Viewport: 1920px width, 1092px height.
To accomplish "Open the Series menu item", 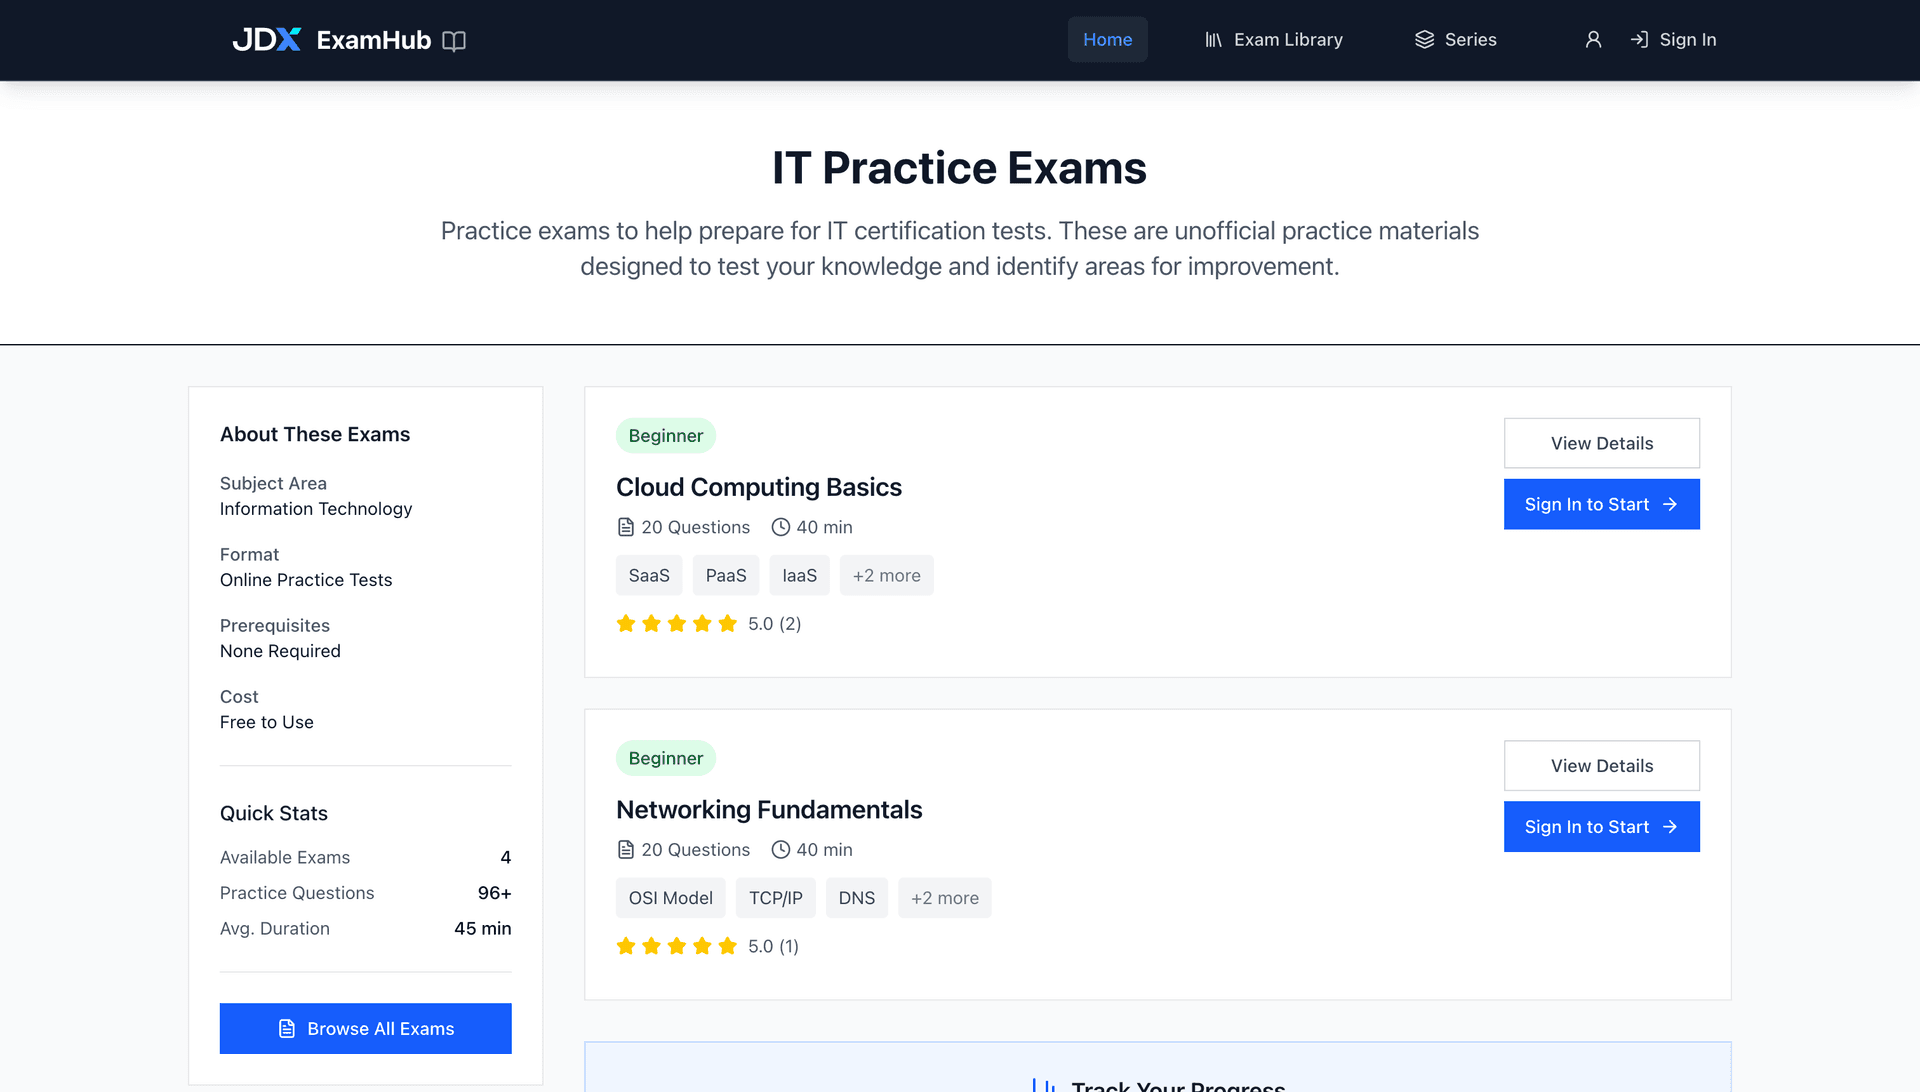I will (x=1470, y=40).
